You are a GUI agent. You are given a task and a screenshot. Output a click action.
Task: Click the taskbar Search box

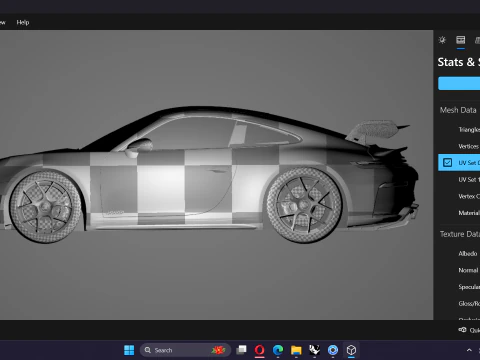(x=185, y=350)
